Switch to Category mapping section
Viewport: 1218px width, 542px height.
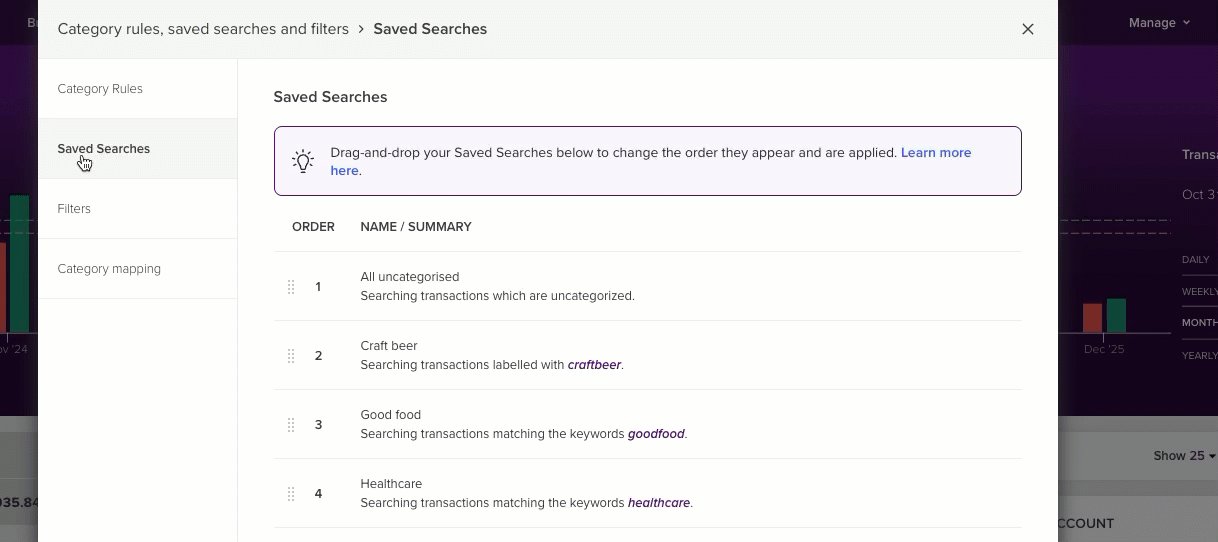[x=109, y=269]
